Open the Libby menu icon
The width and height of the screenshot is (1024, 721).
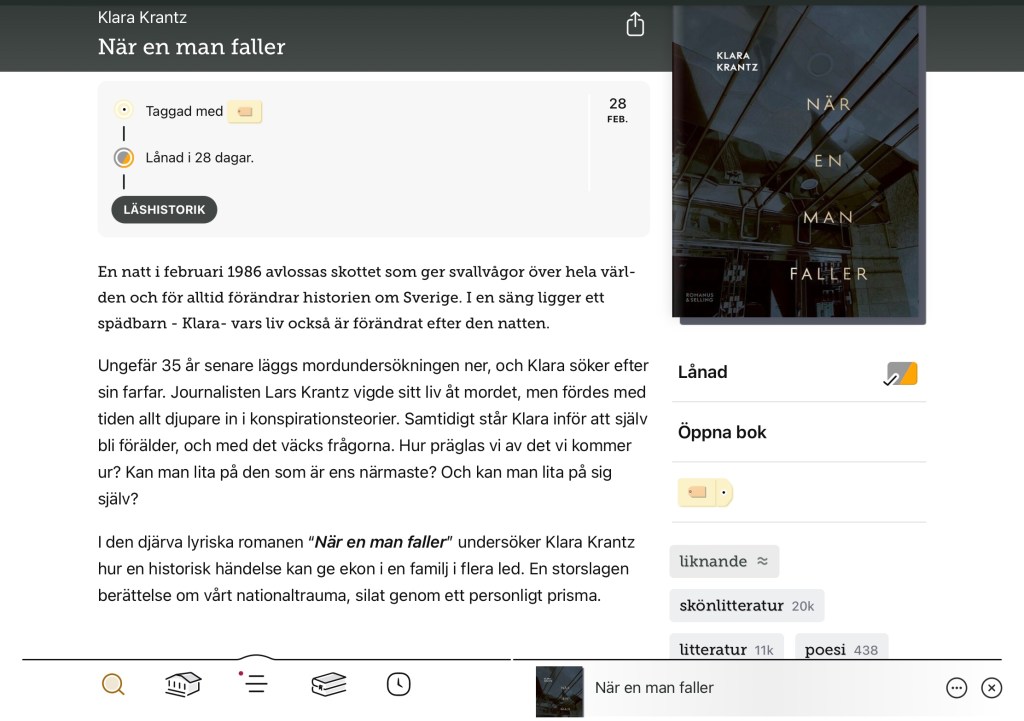click(x=256, y=684)
